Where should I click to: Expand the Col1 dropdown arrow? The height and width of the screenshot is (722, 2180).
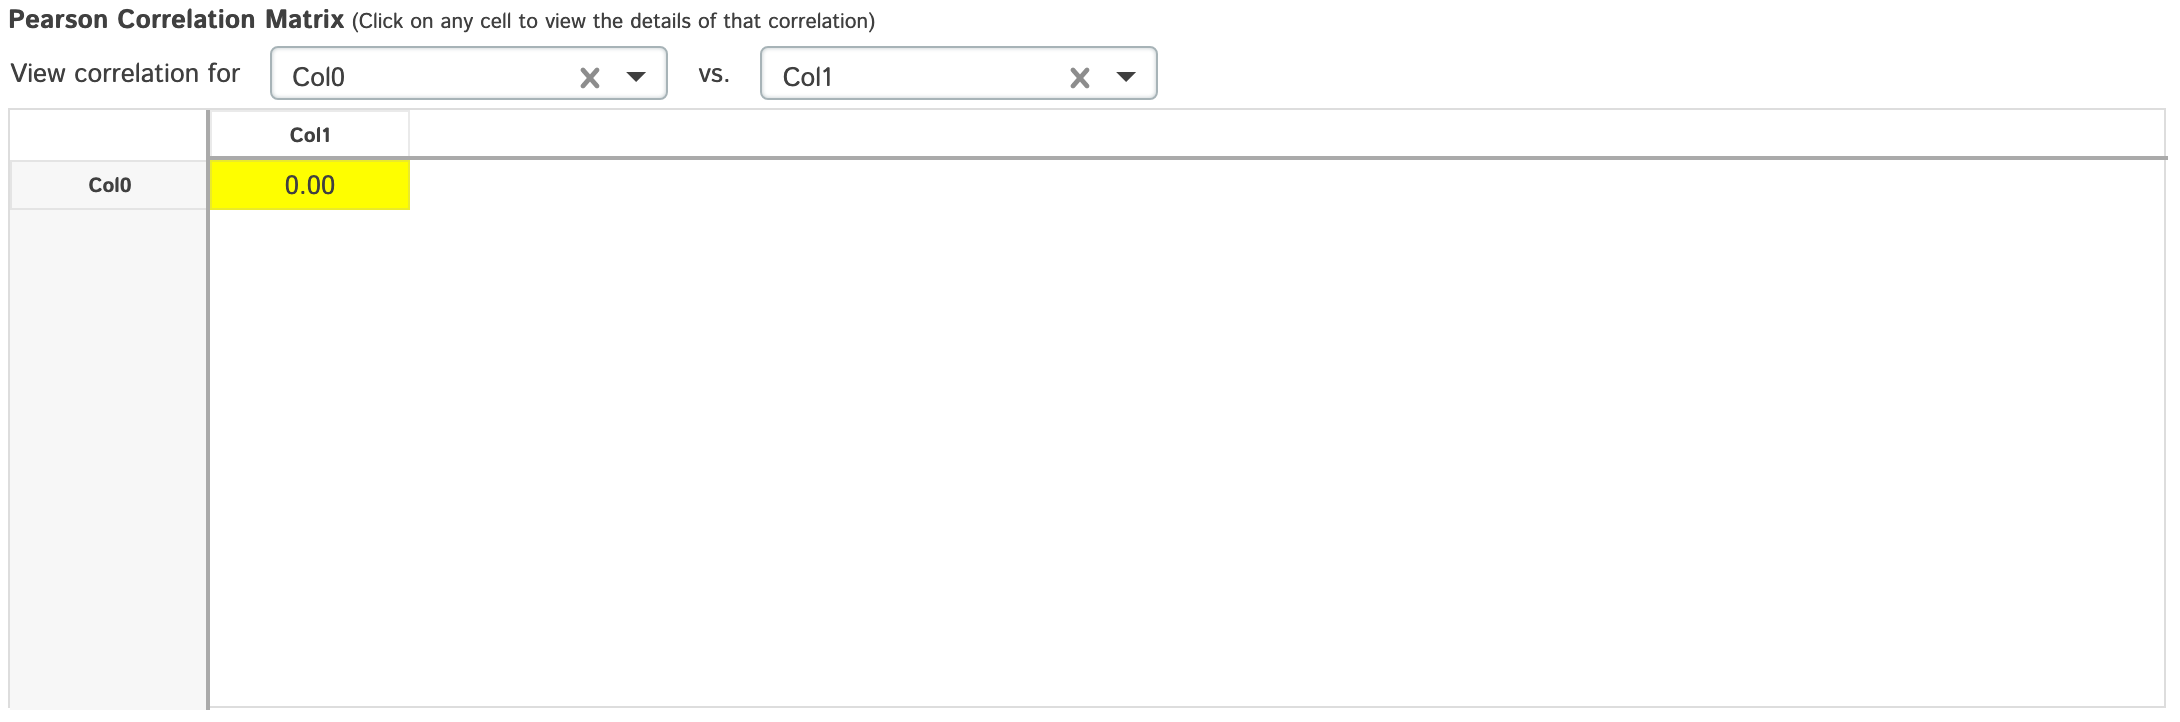point(1126,77)
